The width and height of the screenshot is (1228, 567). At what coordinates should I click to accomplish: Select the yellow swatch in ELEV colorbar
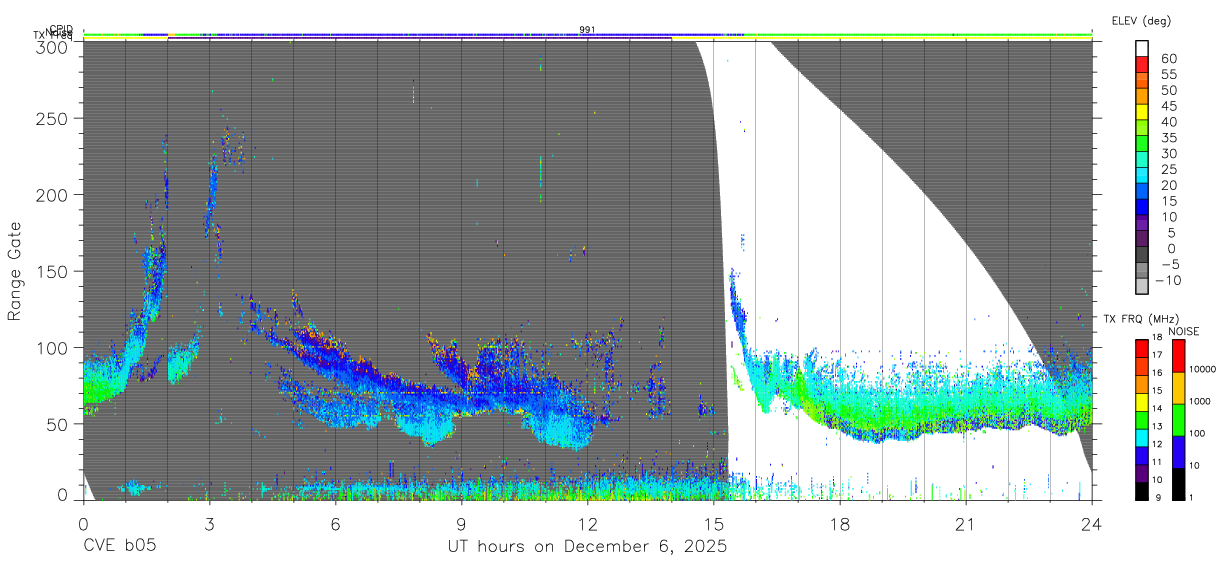[x=1141, y=114]
